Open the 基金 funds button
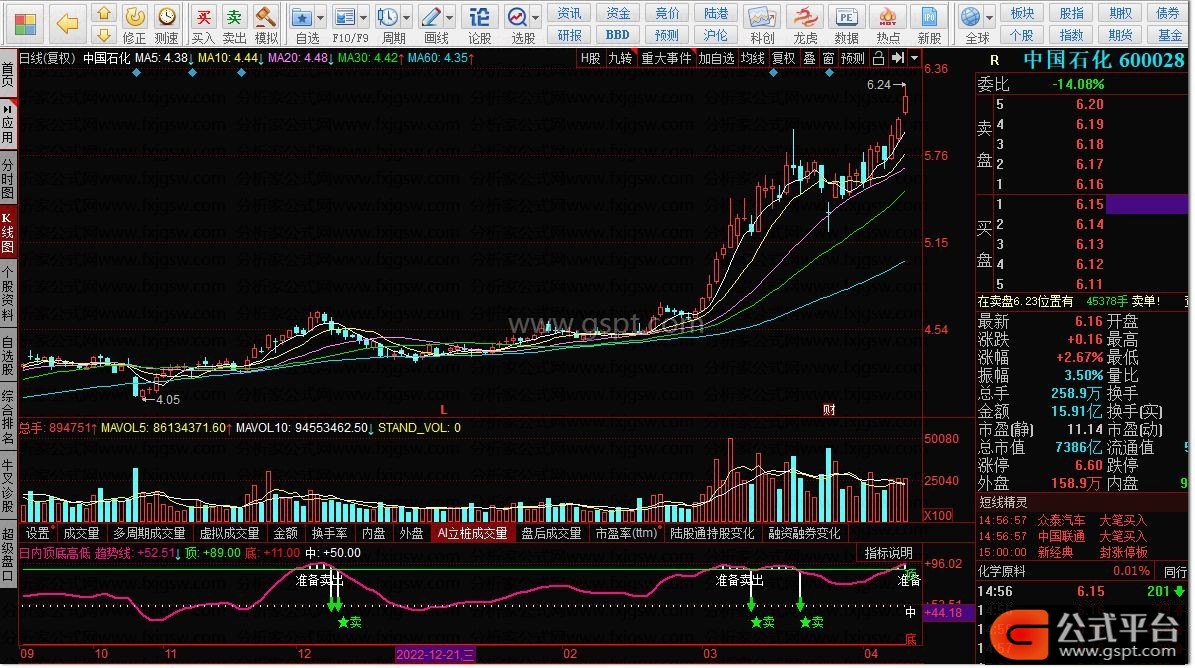Viewport: 1195px width, 668px height. tap(1169, 35)
